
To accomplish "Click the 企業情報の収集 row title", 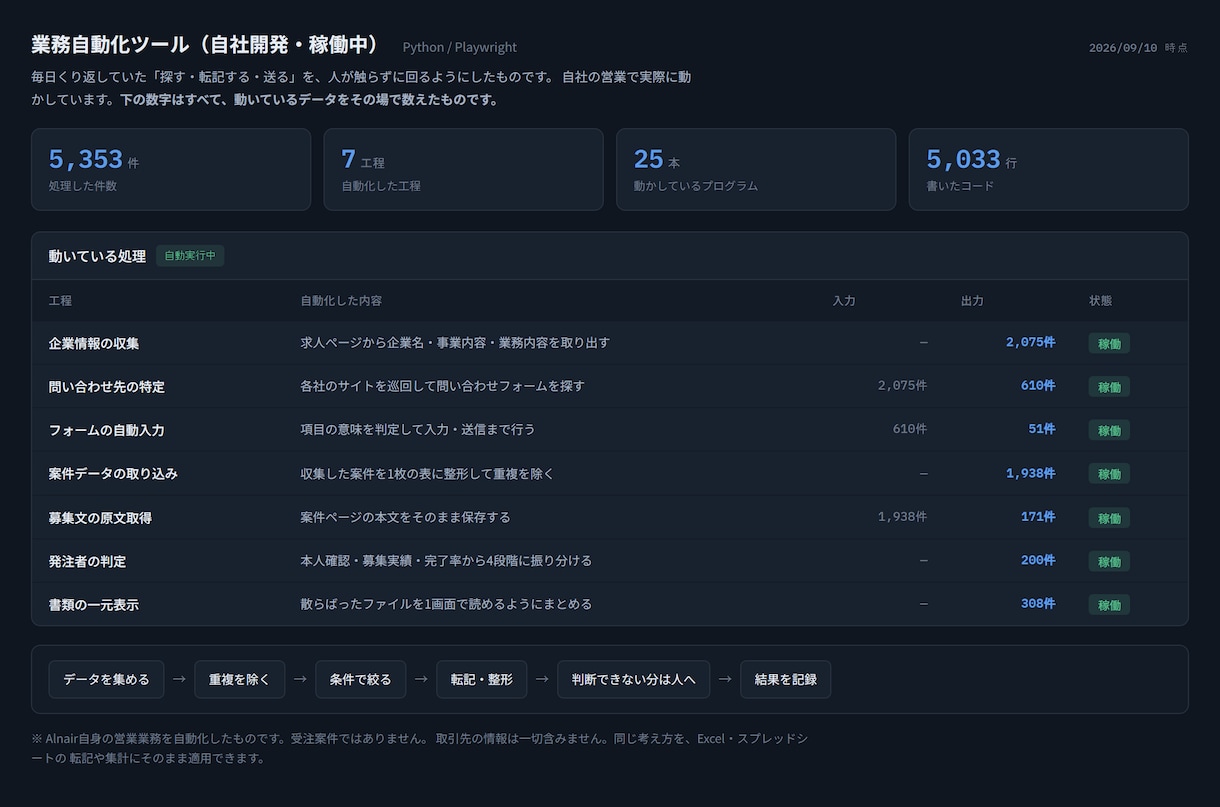I will tap(94, 343).
